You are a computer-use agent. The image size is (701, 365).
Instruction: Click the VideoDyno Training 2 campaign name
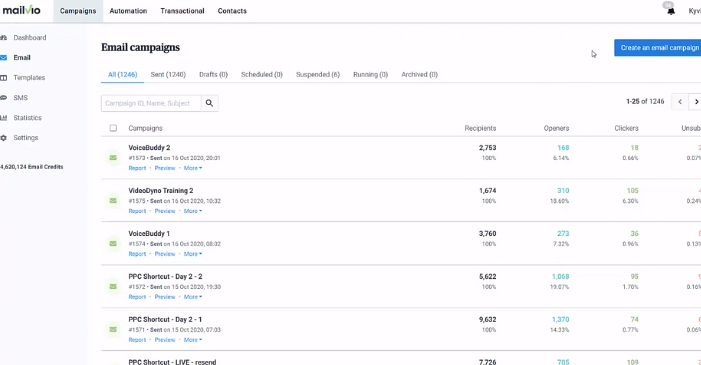[x=161, y=191]
